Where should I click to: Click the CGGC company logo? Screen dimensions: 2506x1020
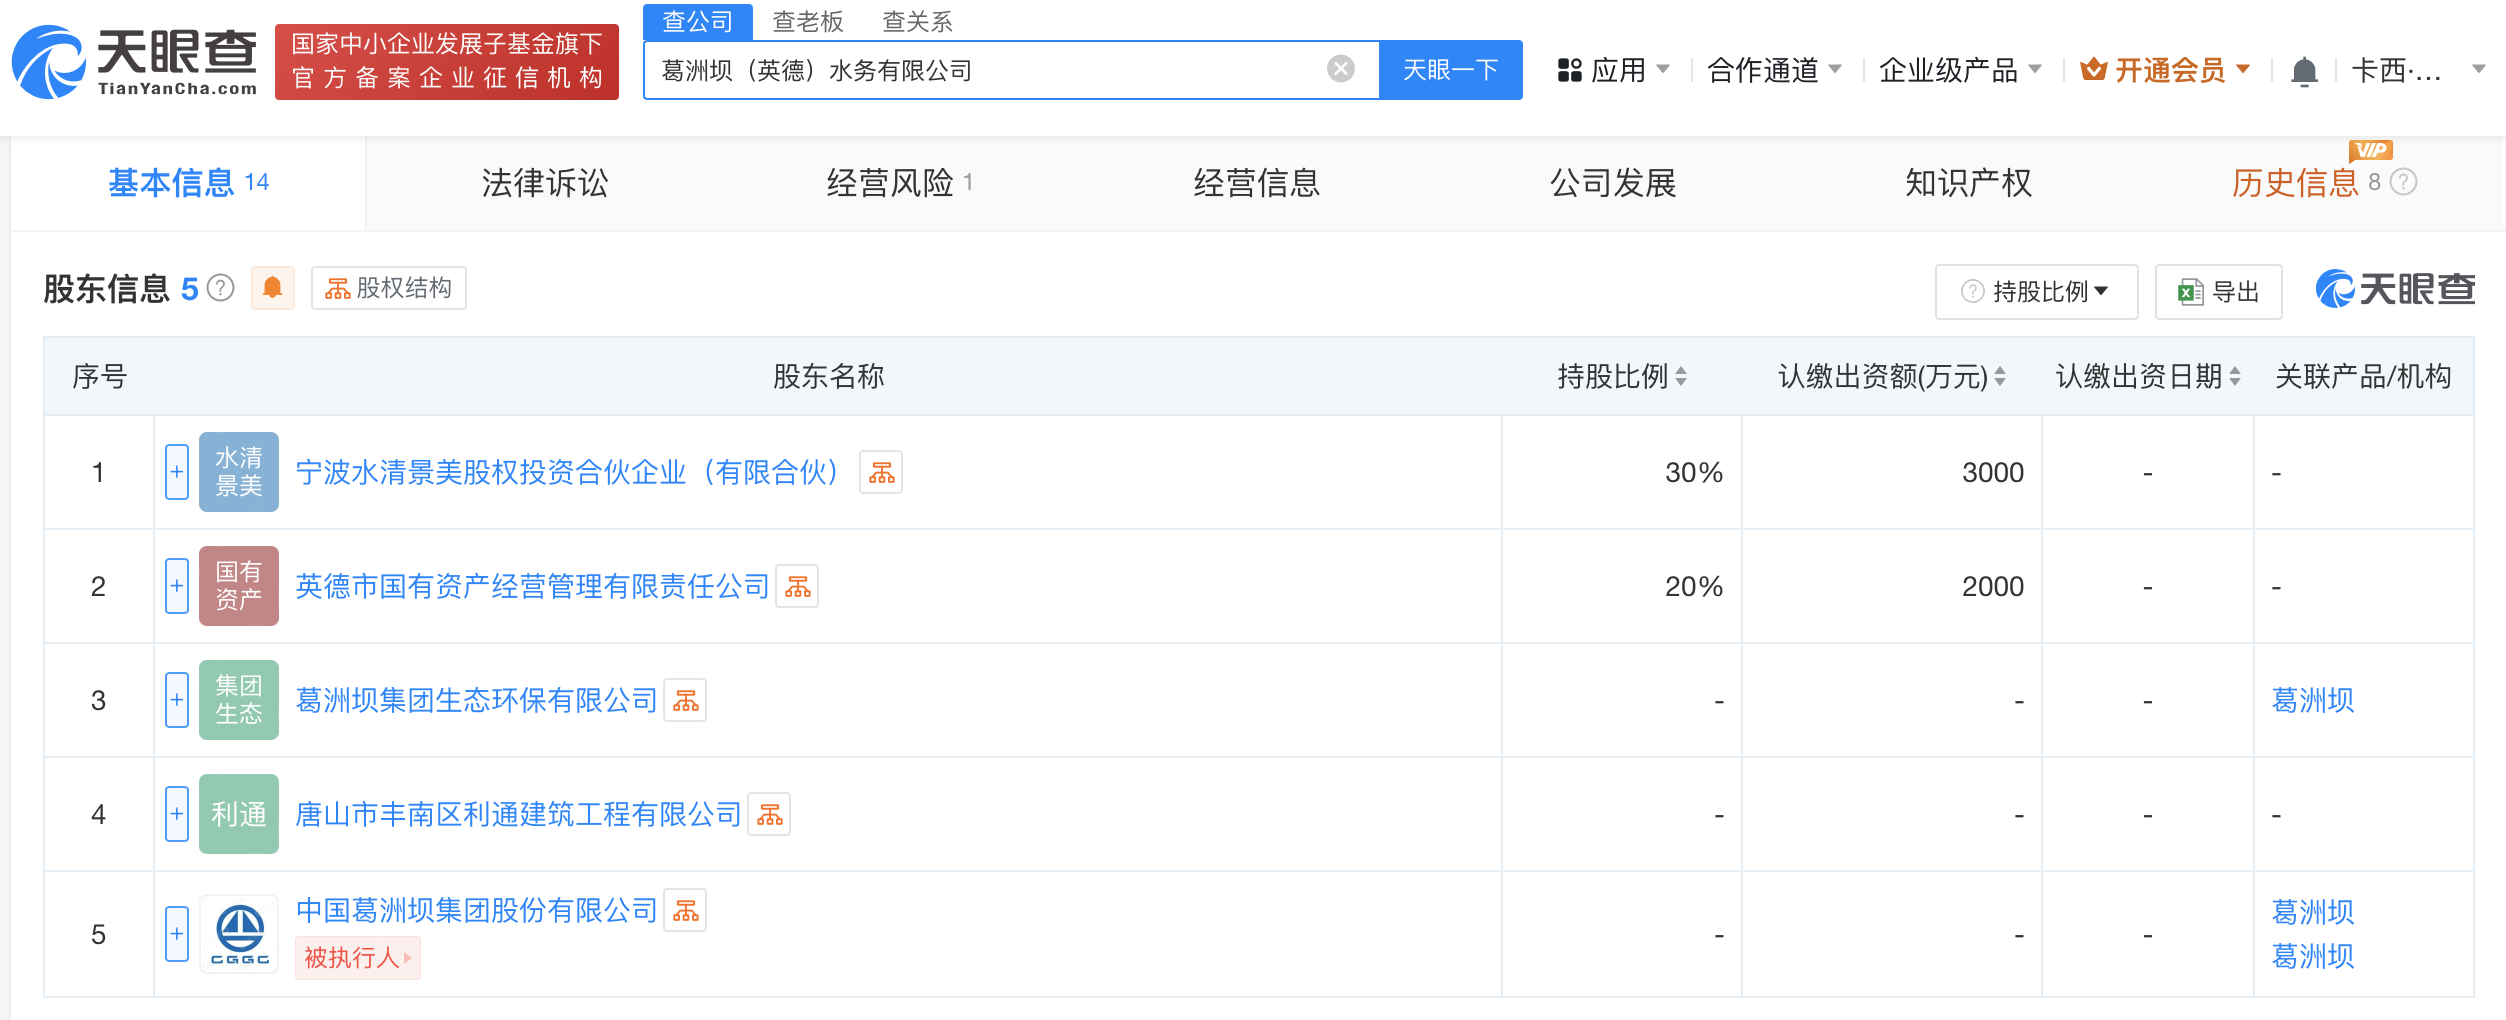tap(239, 934)
